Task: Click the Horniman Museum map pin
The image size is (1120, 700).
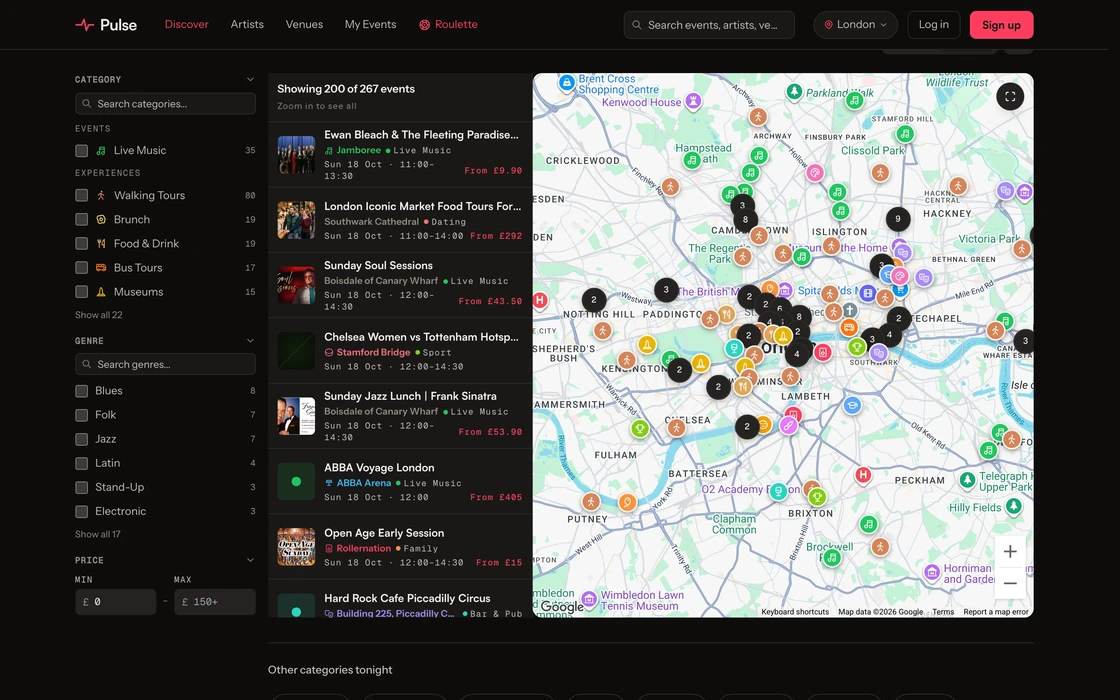Action: (931, 572)
